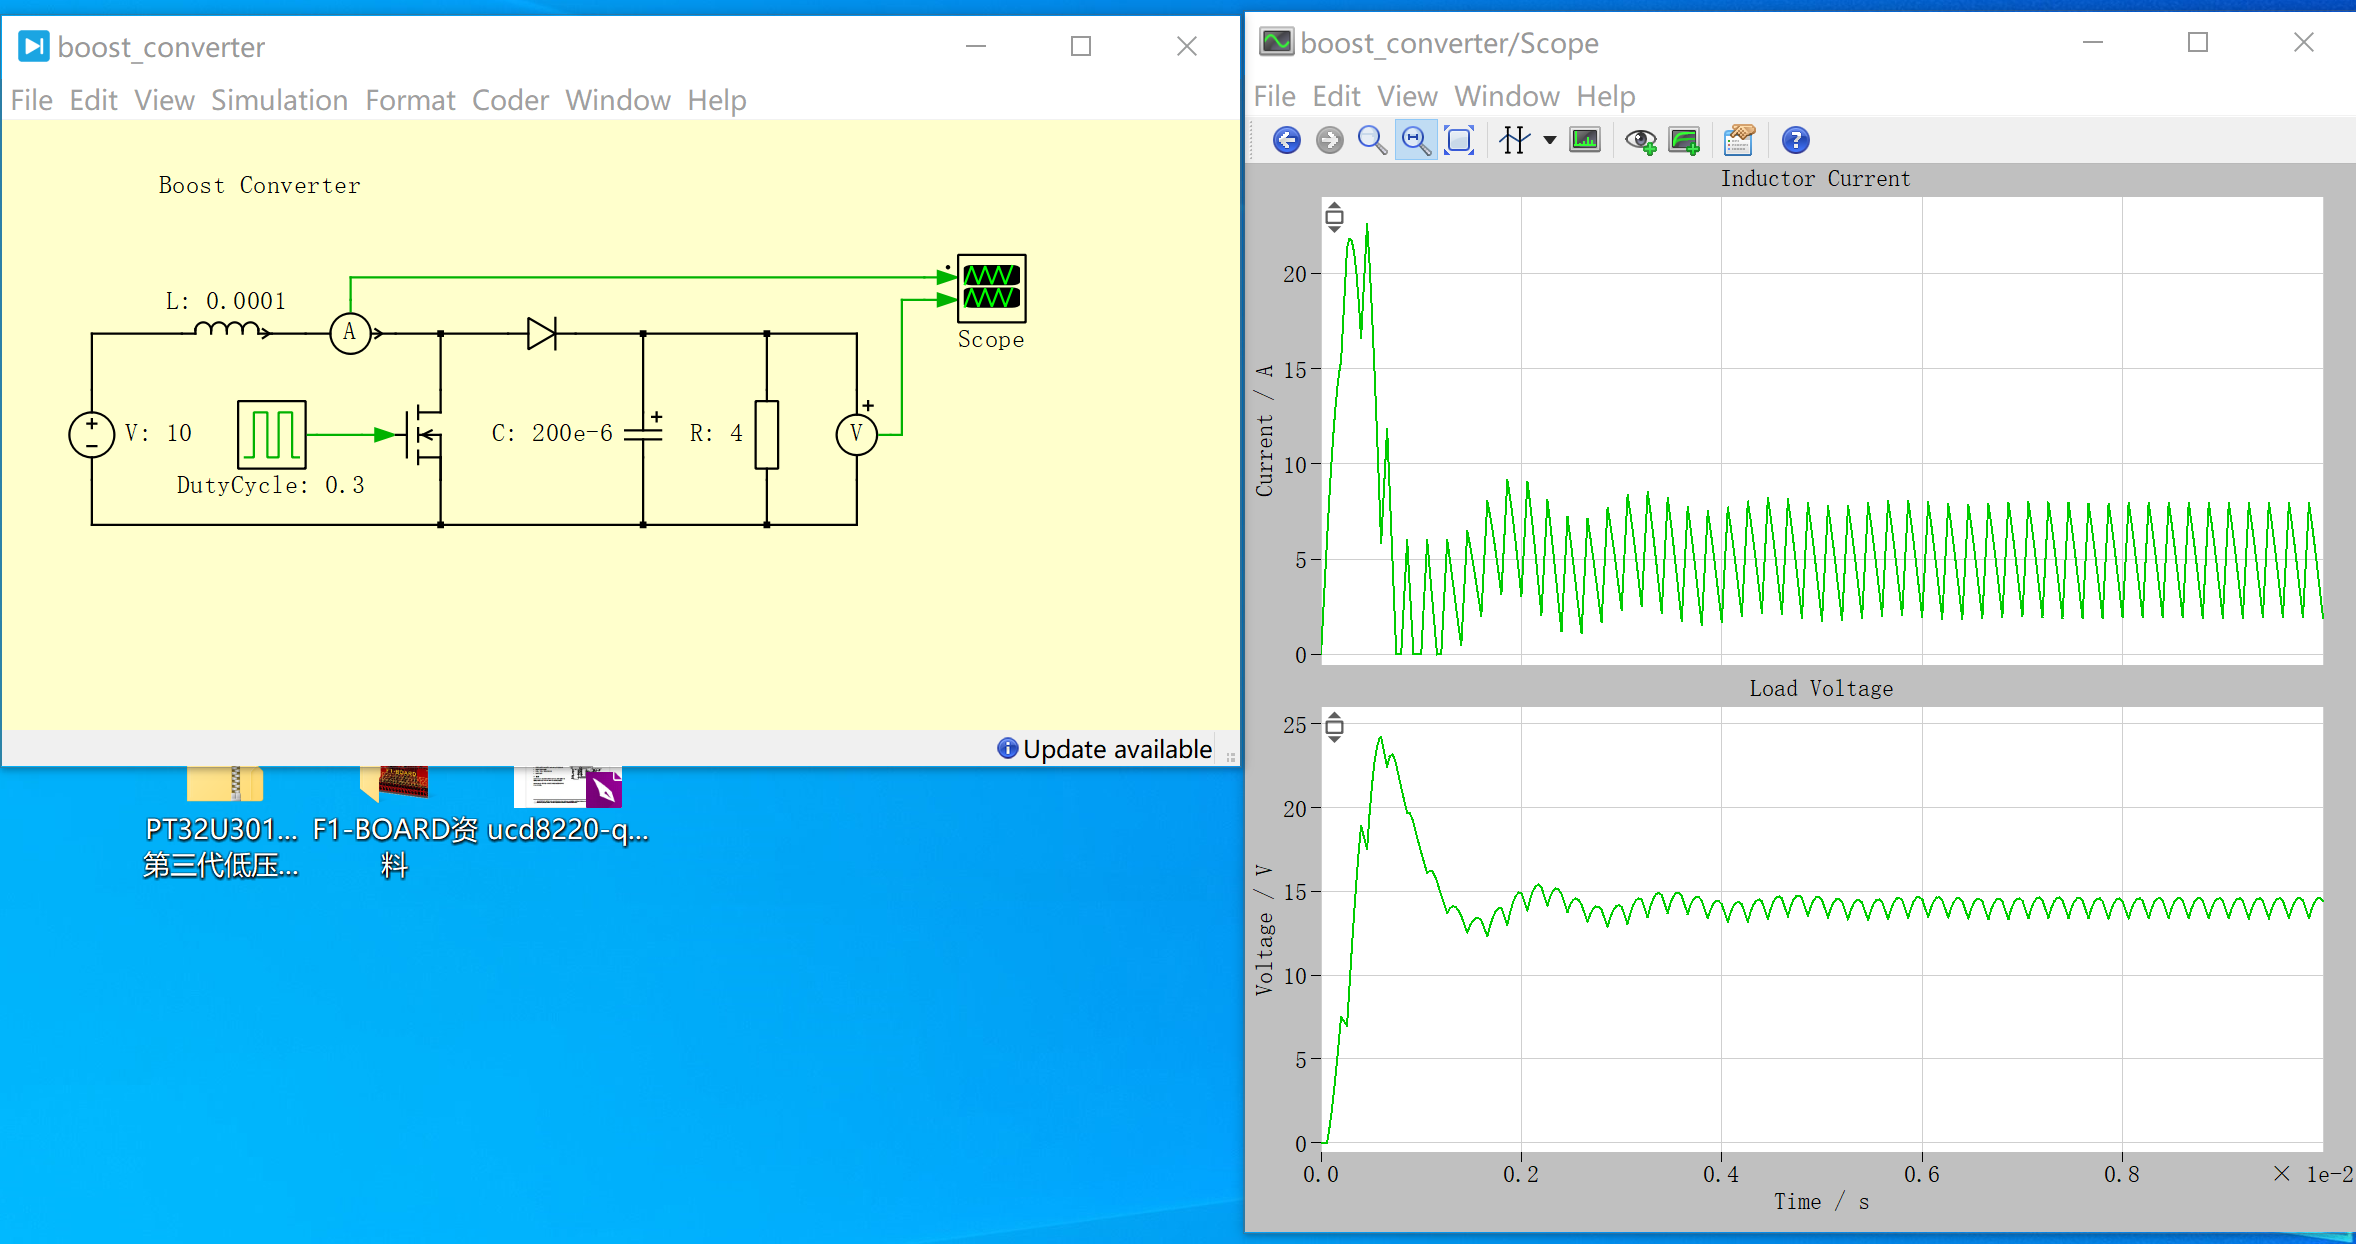The image size is (2356, 1244).
Task: Select the Scope block in schematic
Action: [991, 288]
